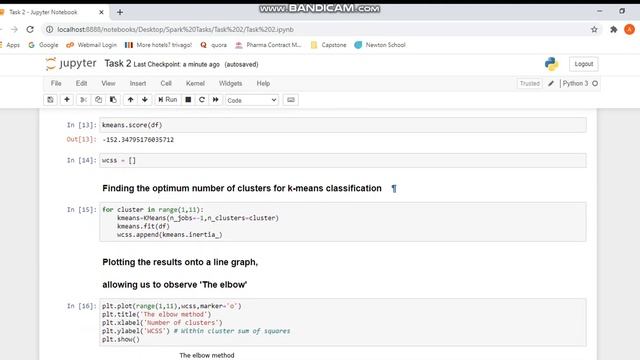The image size is (640, 360).
Task: Open the Insert menu
Action: pyautogui.click(x=138, y=83)
